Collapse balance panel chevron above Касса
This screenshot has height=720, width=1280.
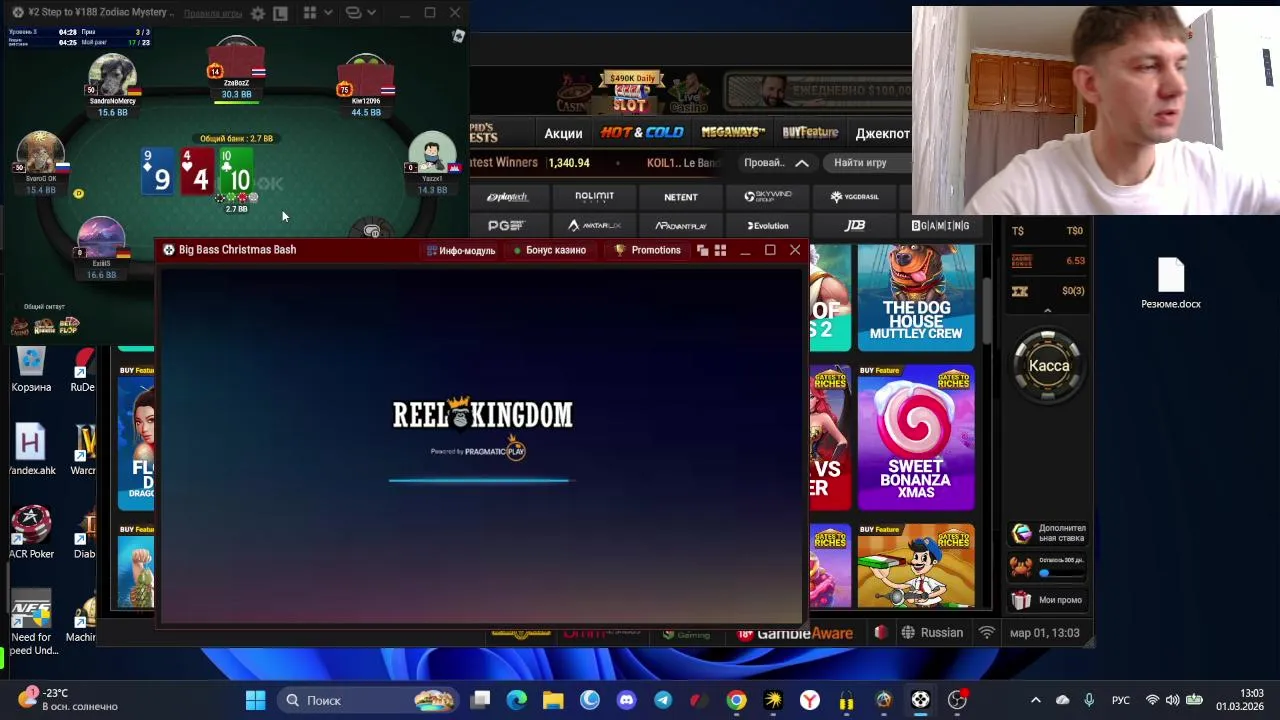tap(1047, 311)
